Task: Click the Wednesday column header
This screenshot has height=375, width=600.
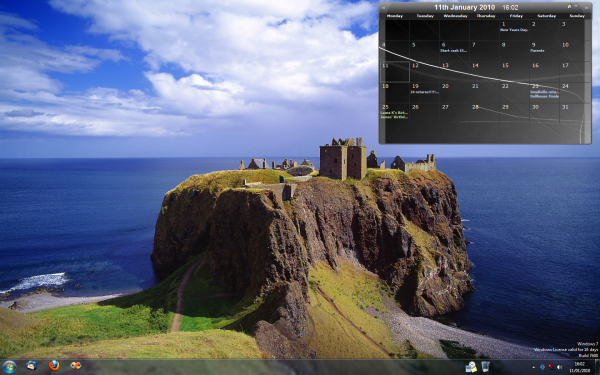Action: pos(455,16)
